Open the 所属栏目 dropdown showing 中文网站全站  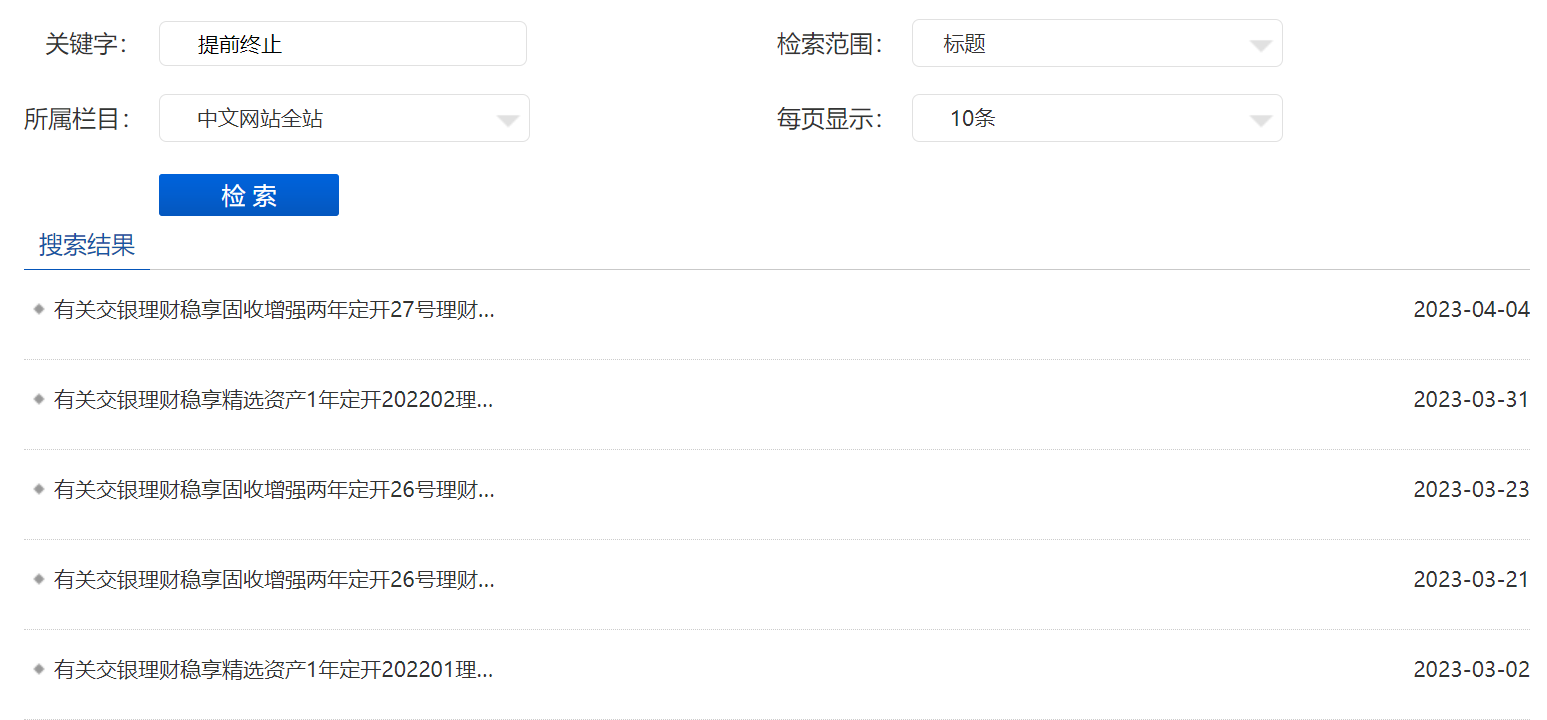(x=343, y=119)
